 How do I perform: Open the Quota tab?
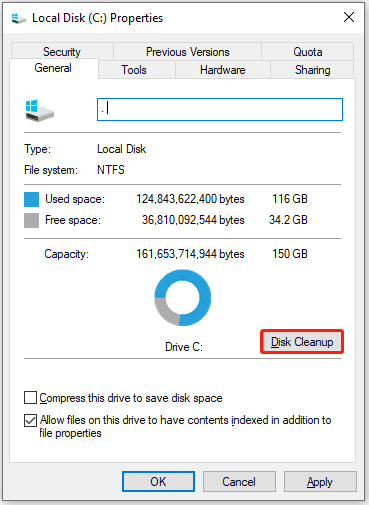pos(307,51)
